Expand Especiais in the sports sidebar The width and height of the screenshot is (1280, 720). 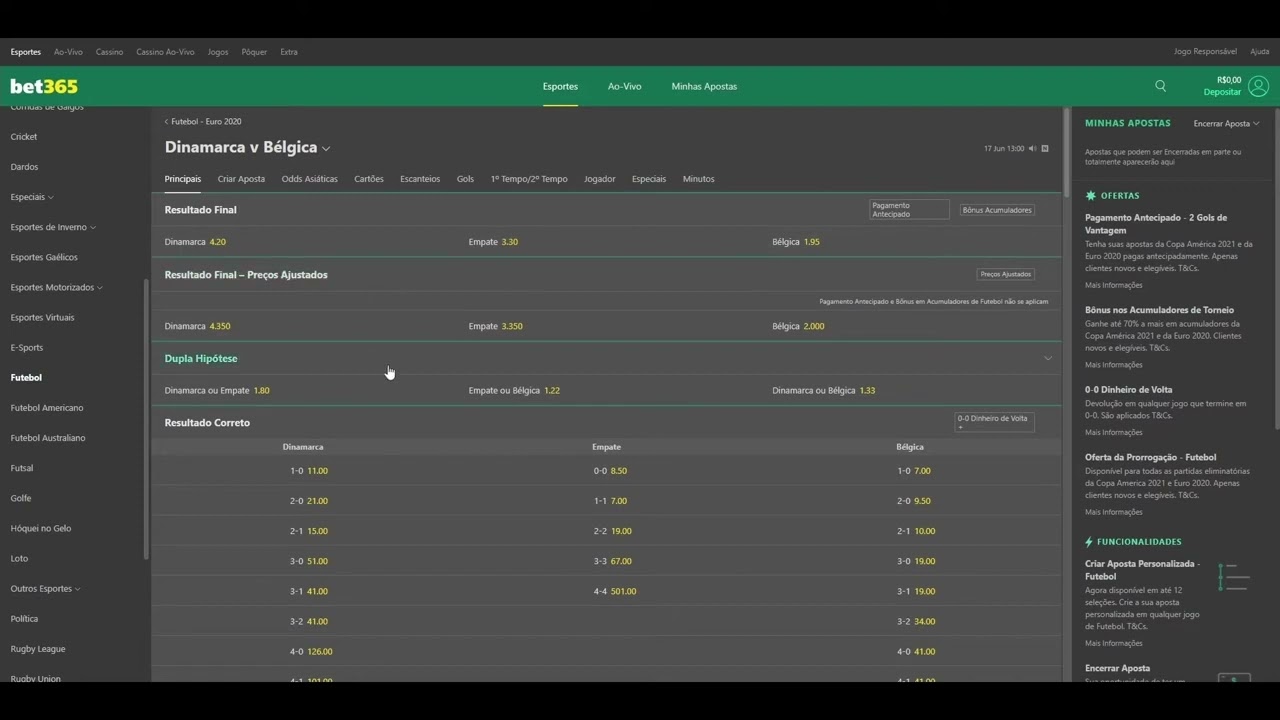tap(32, 197)
